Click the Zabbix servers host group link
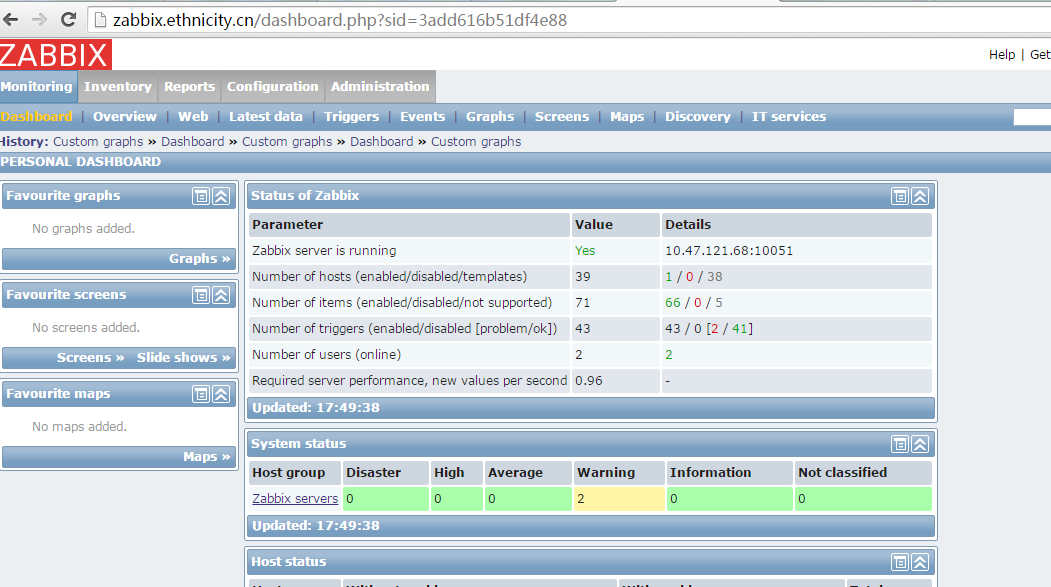 click(295, 499)
